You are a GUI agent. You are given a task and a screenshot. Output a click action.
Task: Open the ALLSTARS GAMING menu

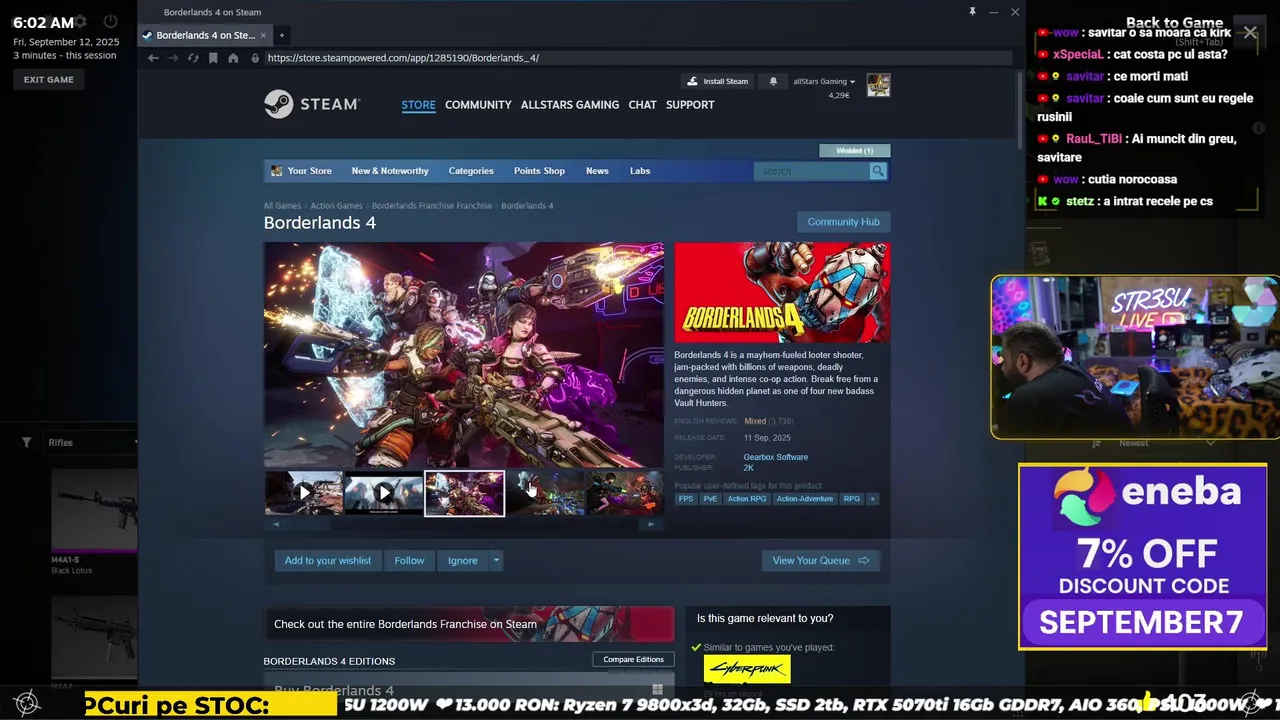coord(570,105)
